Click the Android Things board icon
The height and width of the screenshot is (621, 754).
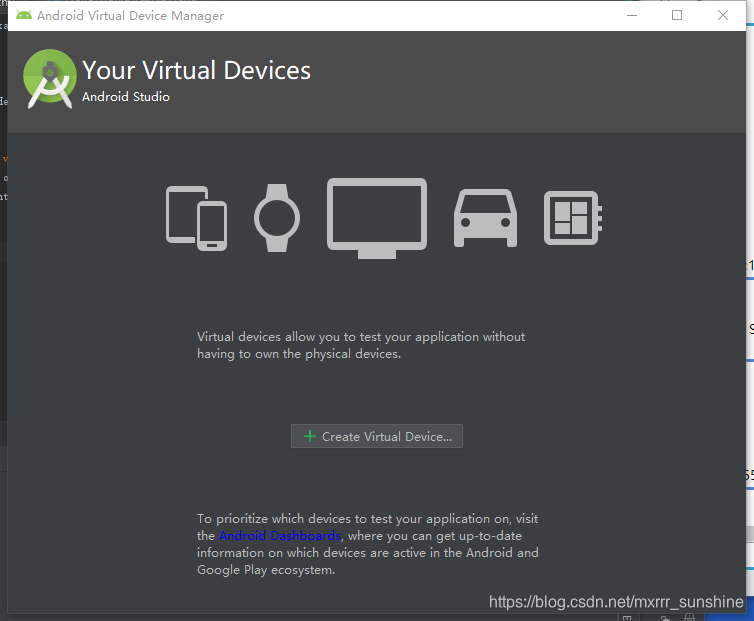point(573,218)
